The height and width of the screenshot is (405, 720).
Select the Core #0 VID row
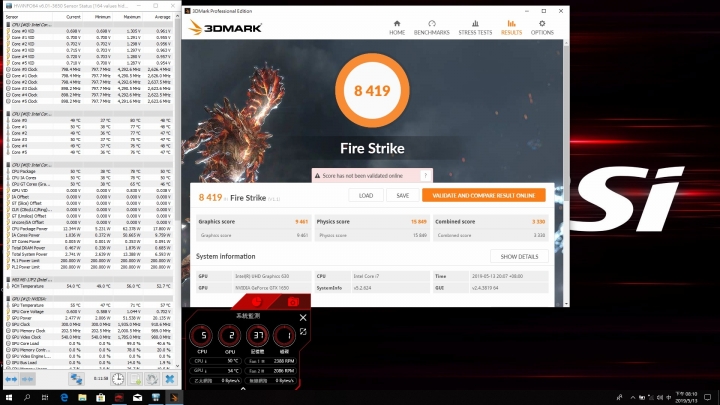[89, 31]
